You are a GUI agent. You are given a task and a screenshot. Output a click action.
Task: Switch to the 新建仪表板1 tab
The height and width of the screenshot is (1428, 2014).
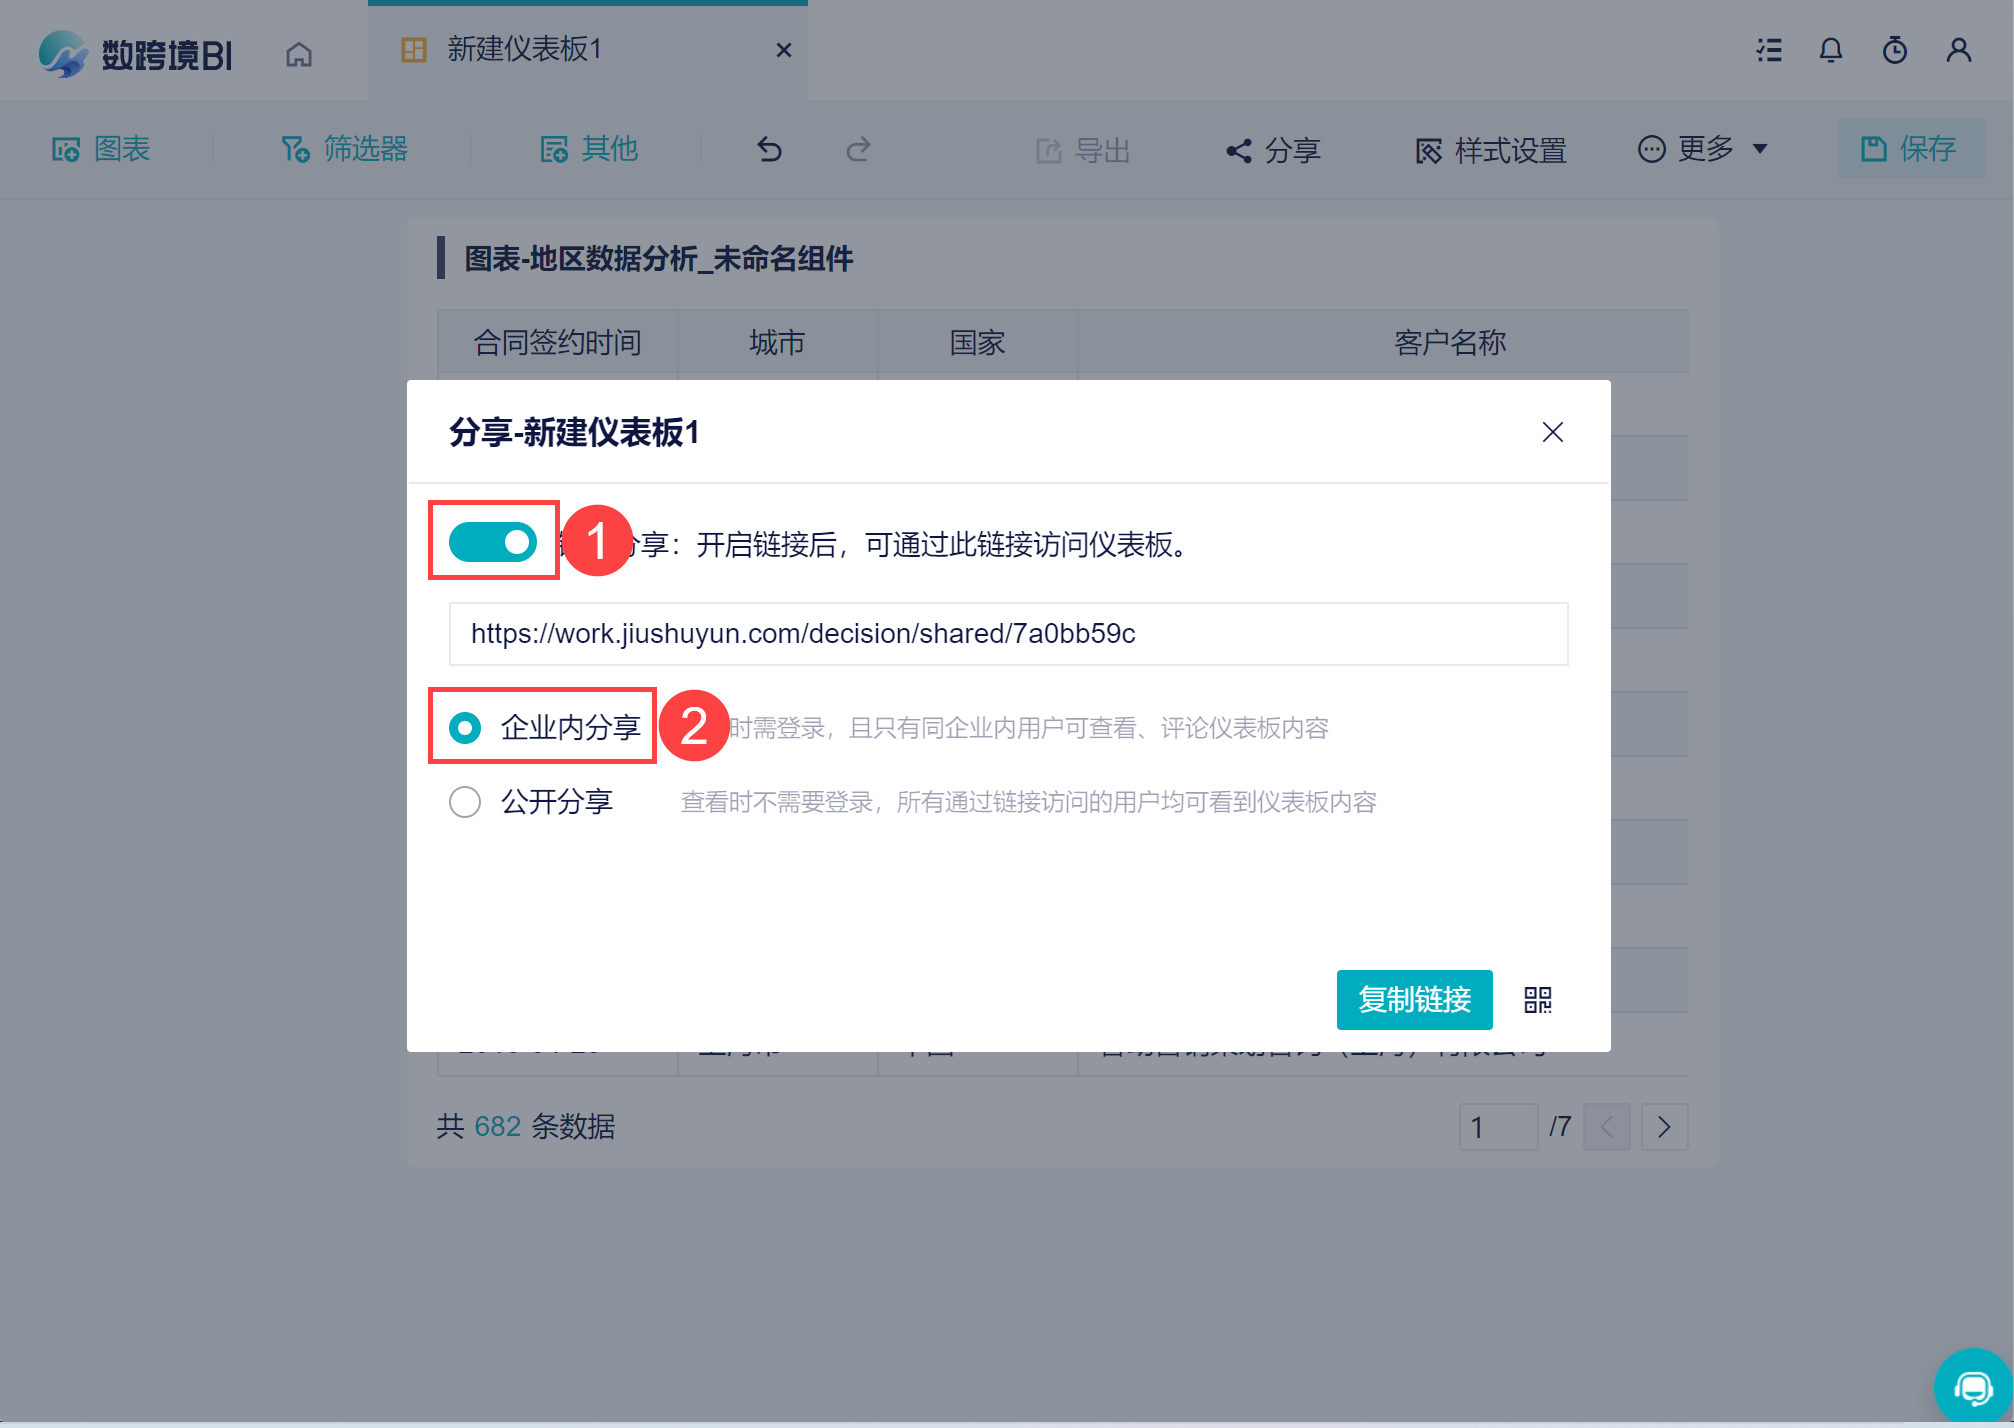coord(524,50)
